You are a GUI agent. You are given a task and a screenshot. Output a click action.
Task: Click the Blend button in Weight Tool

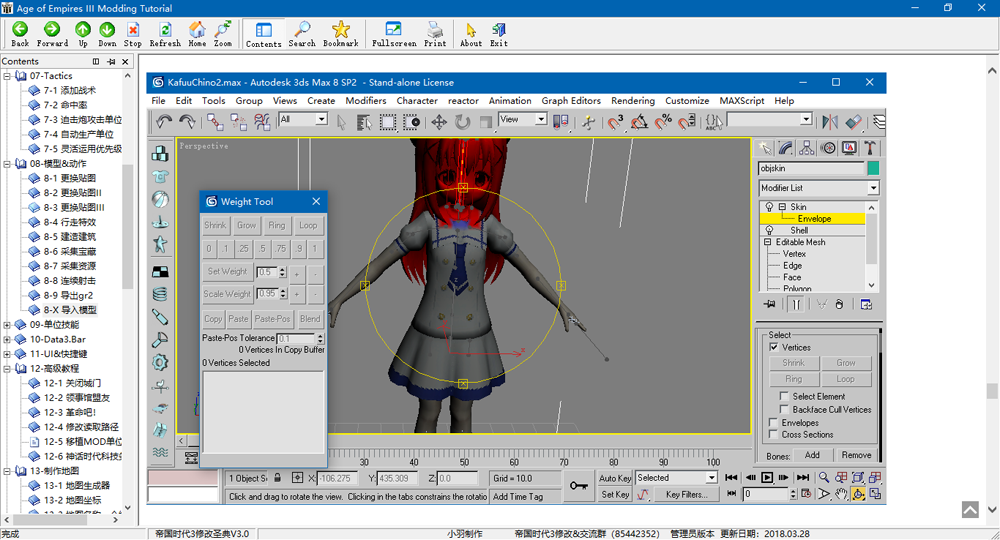pos(310,319)
